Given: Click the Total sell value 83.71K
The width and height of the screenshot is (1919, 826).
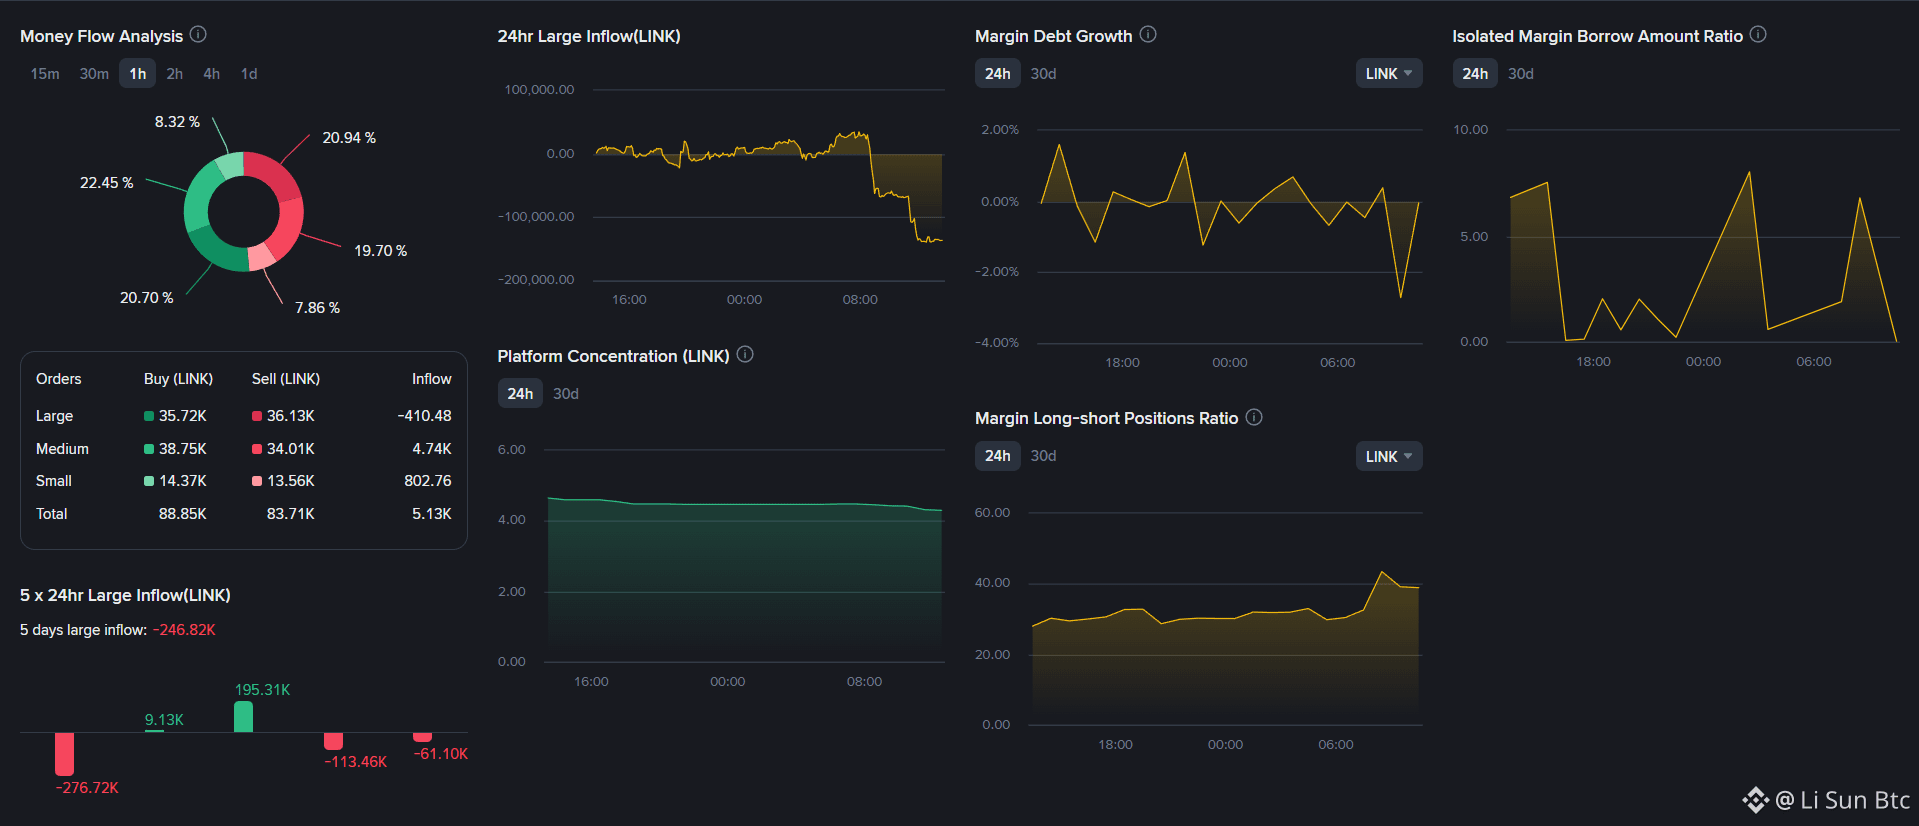Looking at the screenshot, I should [291, 514].
